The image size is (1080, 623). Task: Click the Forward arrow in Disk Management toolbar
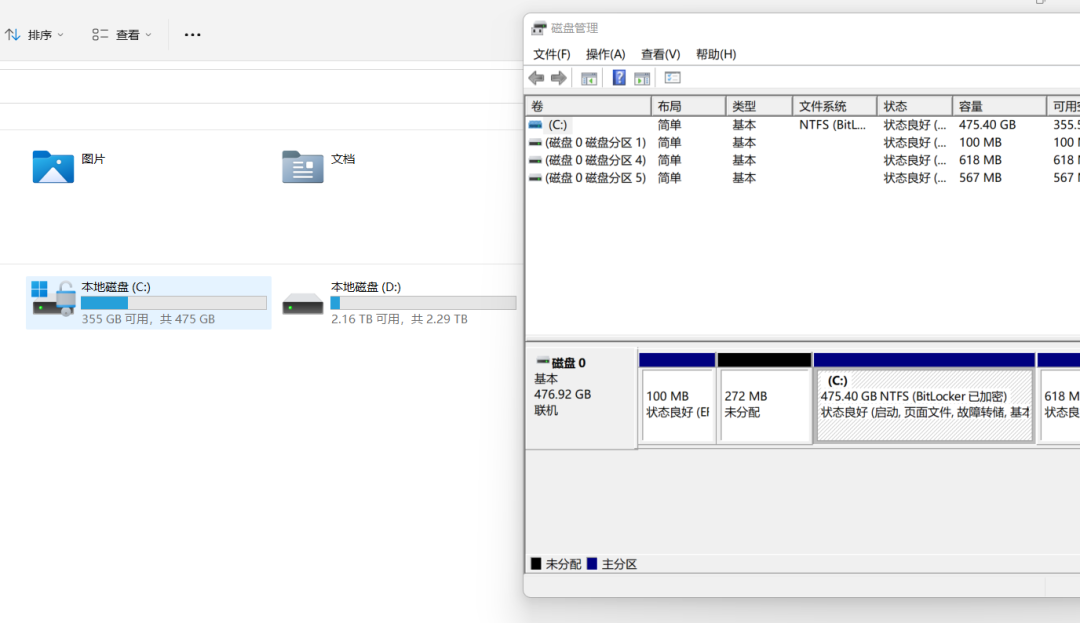559,78
